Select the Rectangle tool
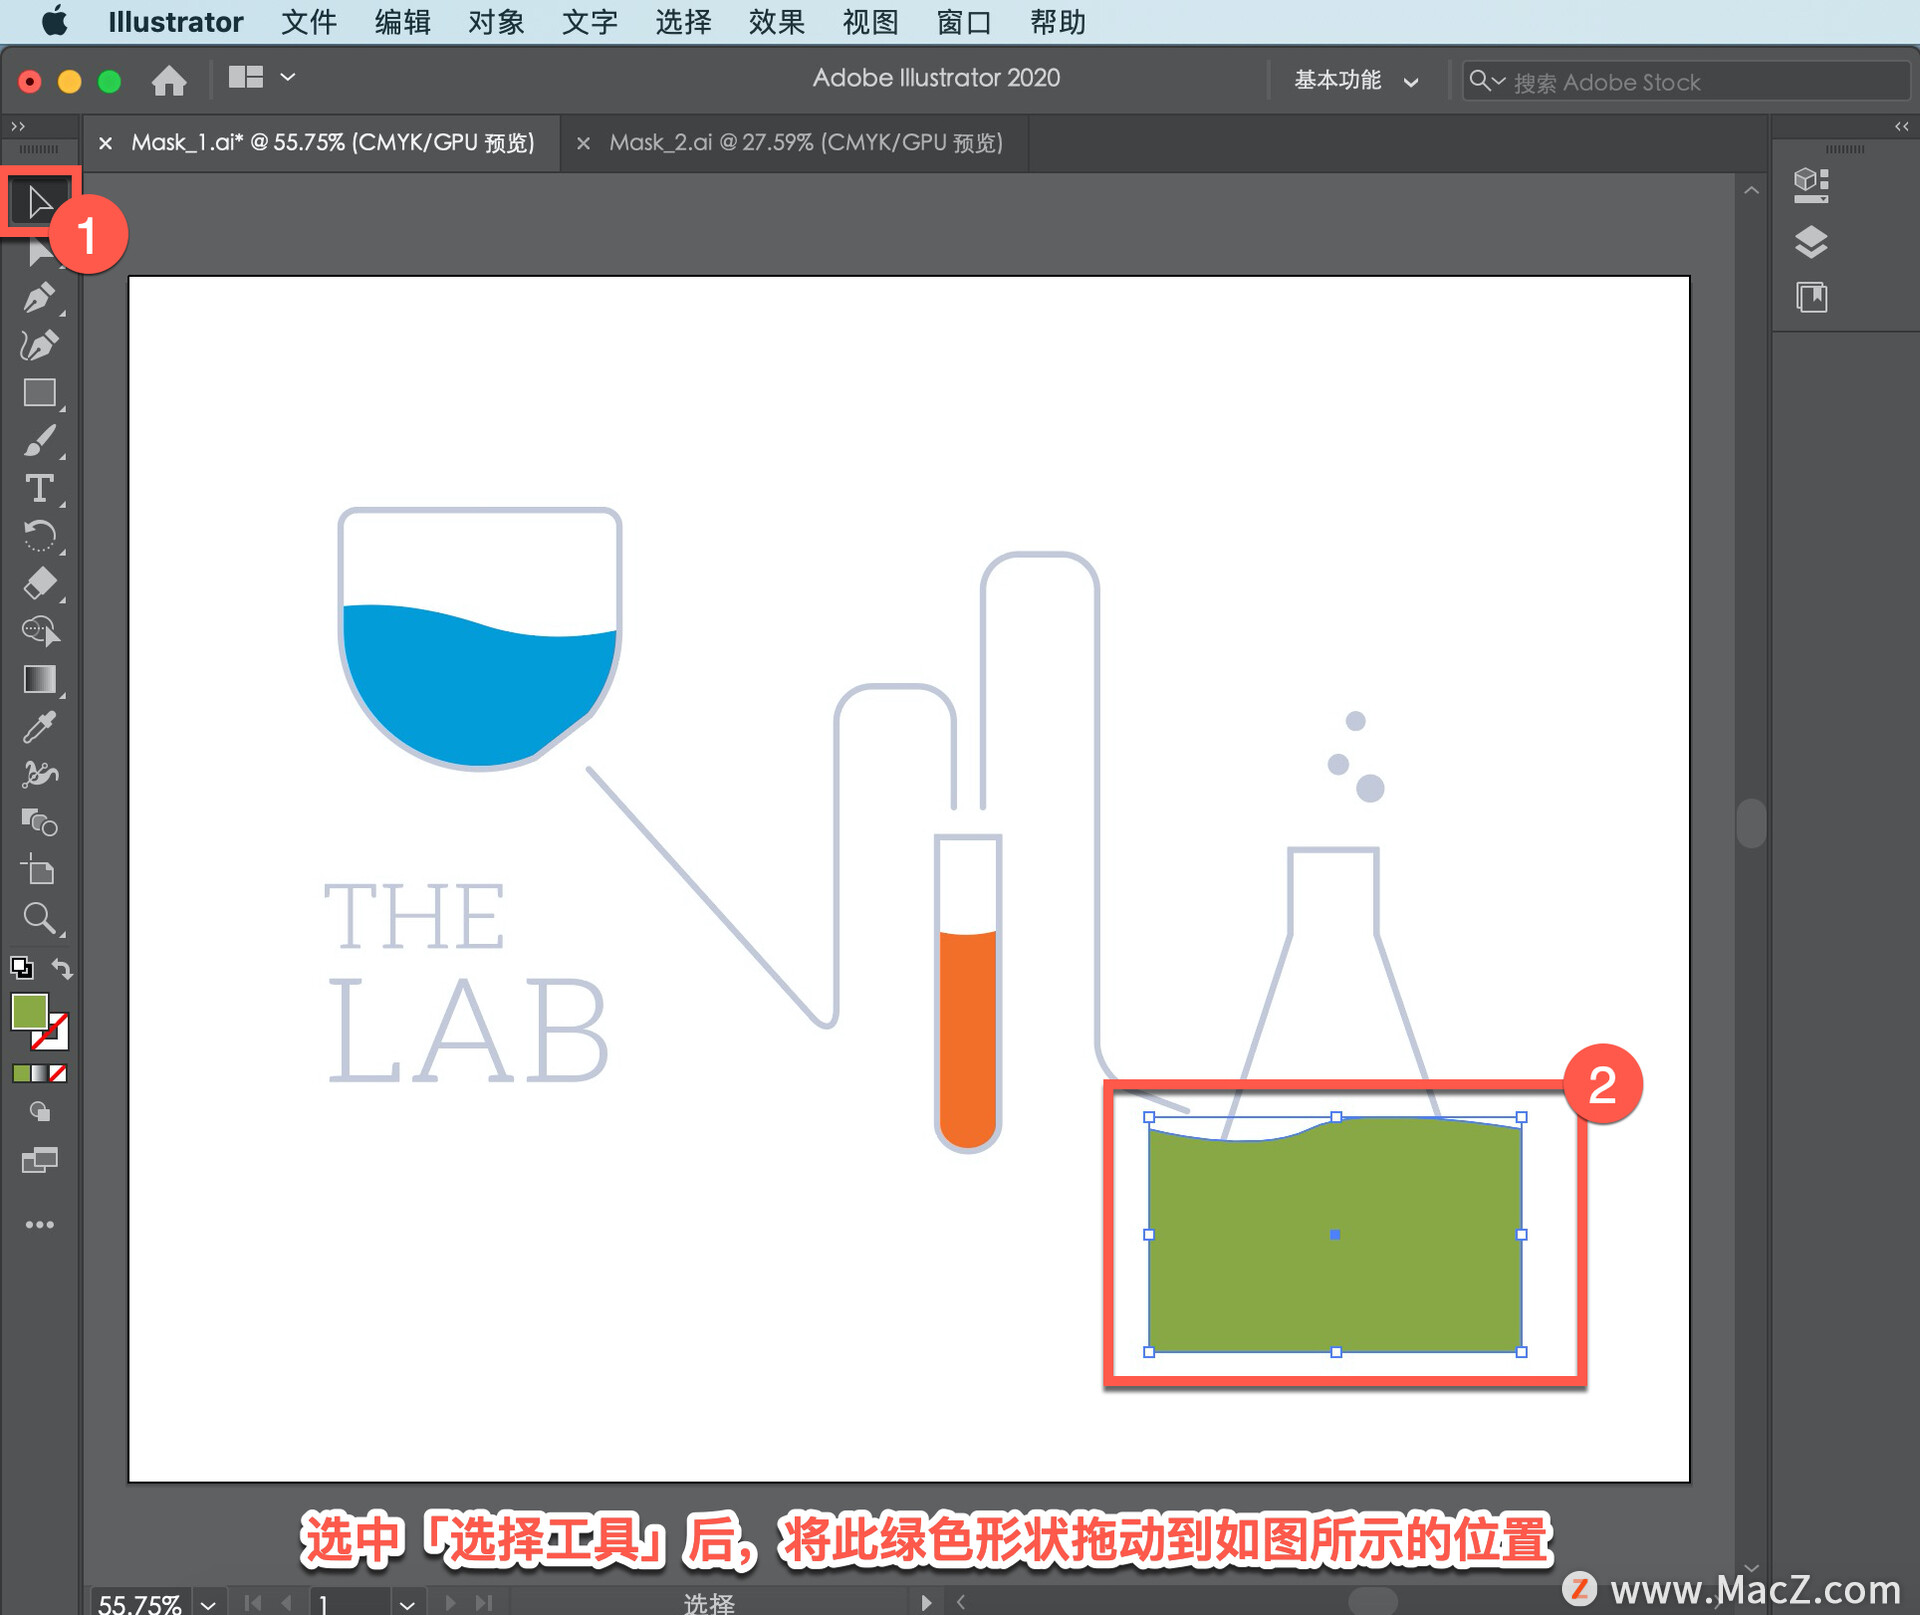 pyautogui.click(x=39, y=393)
